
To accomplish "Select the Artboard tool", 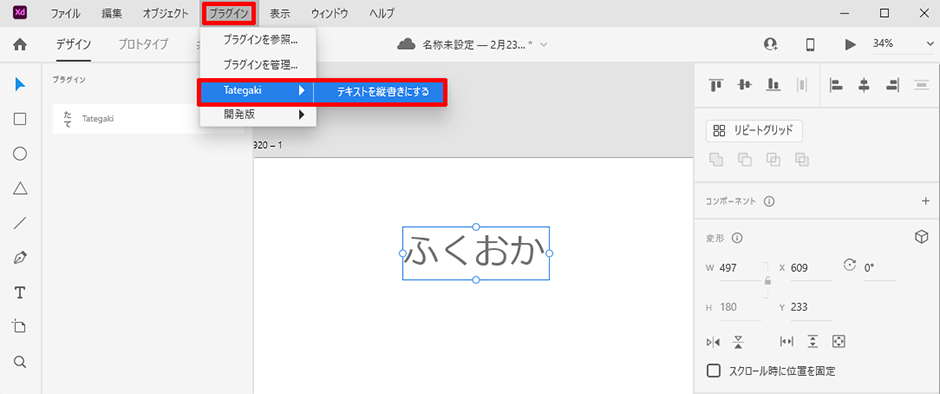I will pos(20,327).
